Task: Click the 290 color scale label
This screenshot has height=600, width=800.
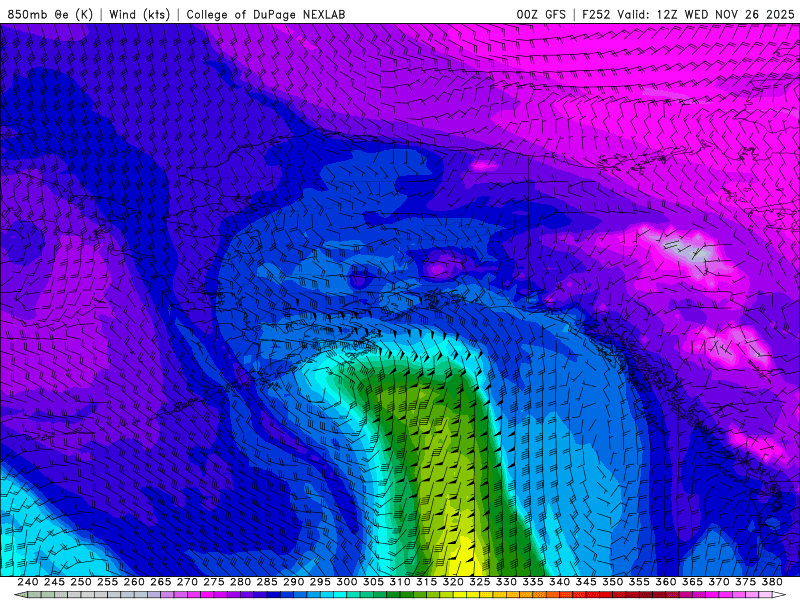Action: point(293,582)
